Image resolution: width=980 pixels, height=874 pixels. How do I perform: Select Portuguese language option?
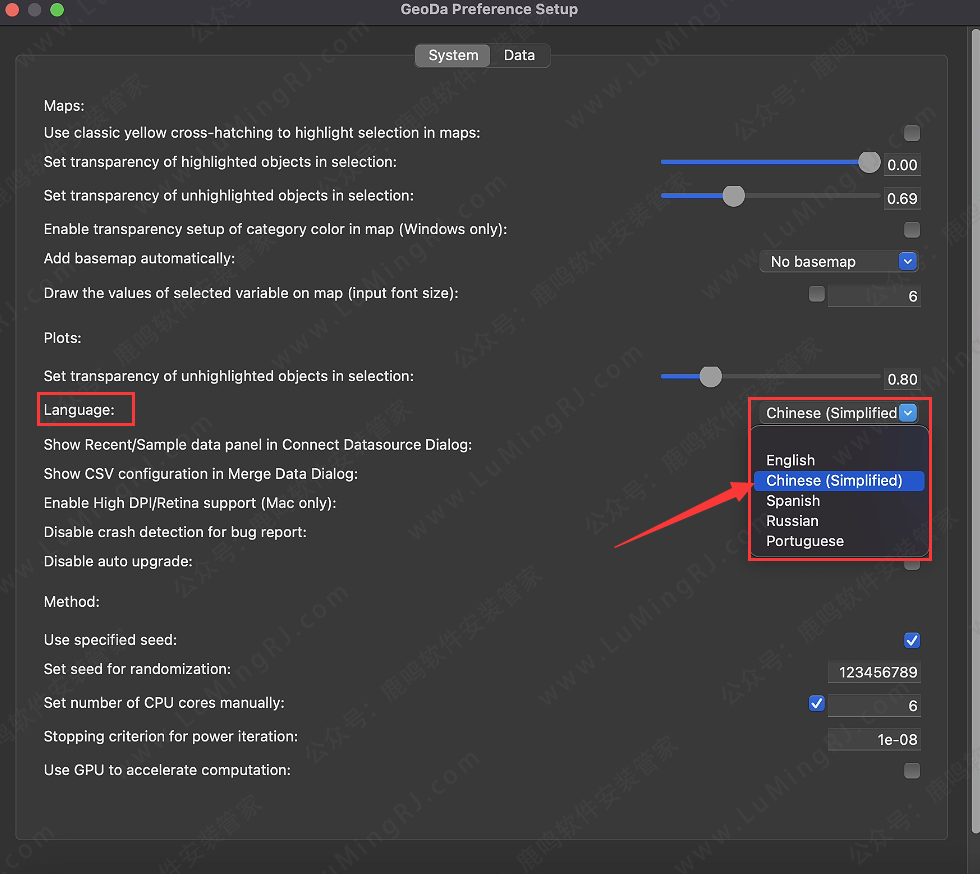pos(805,541)
